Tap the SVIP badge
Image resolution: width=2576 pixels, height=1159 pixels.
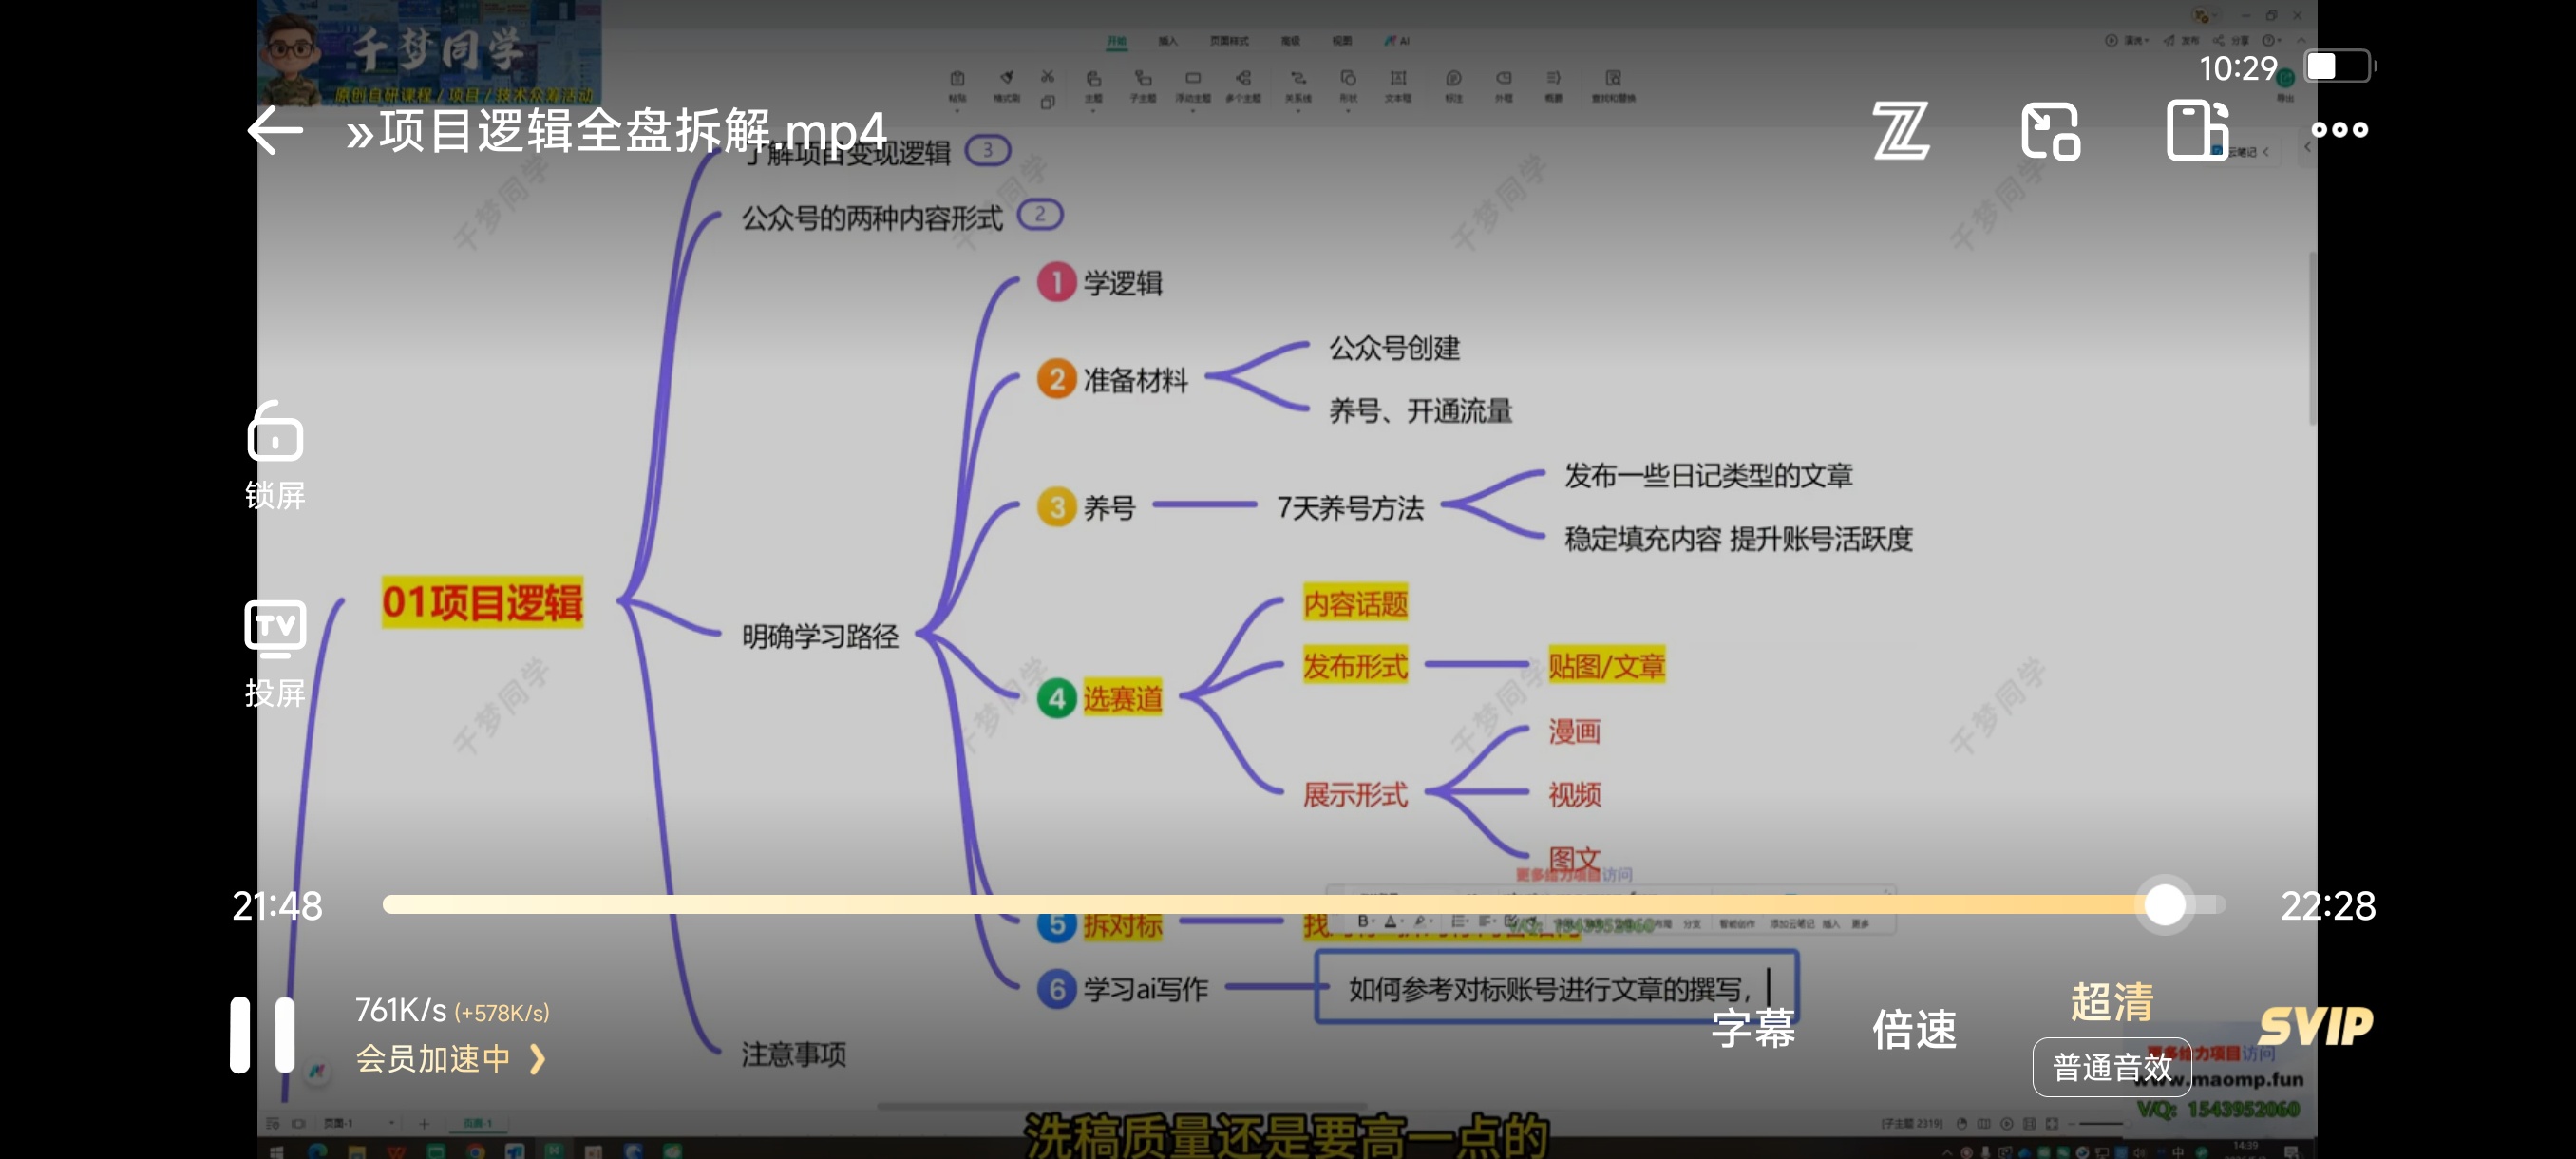coord(2315,1027)
